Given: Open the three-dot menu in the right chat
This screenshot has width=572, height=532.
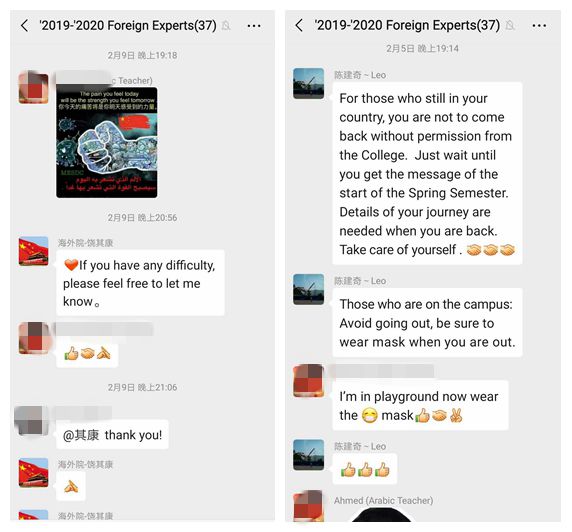Looking at the screenshot, I should pyautogui.click(x=539, y=26).
